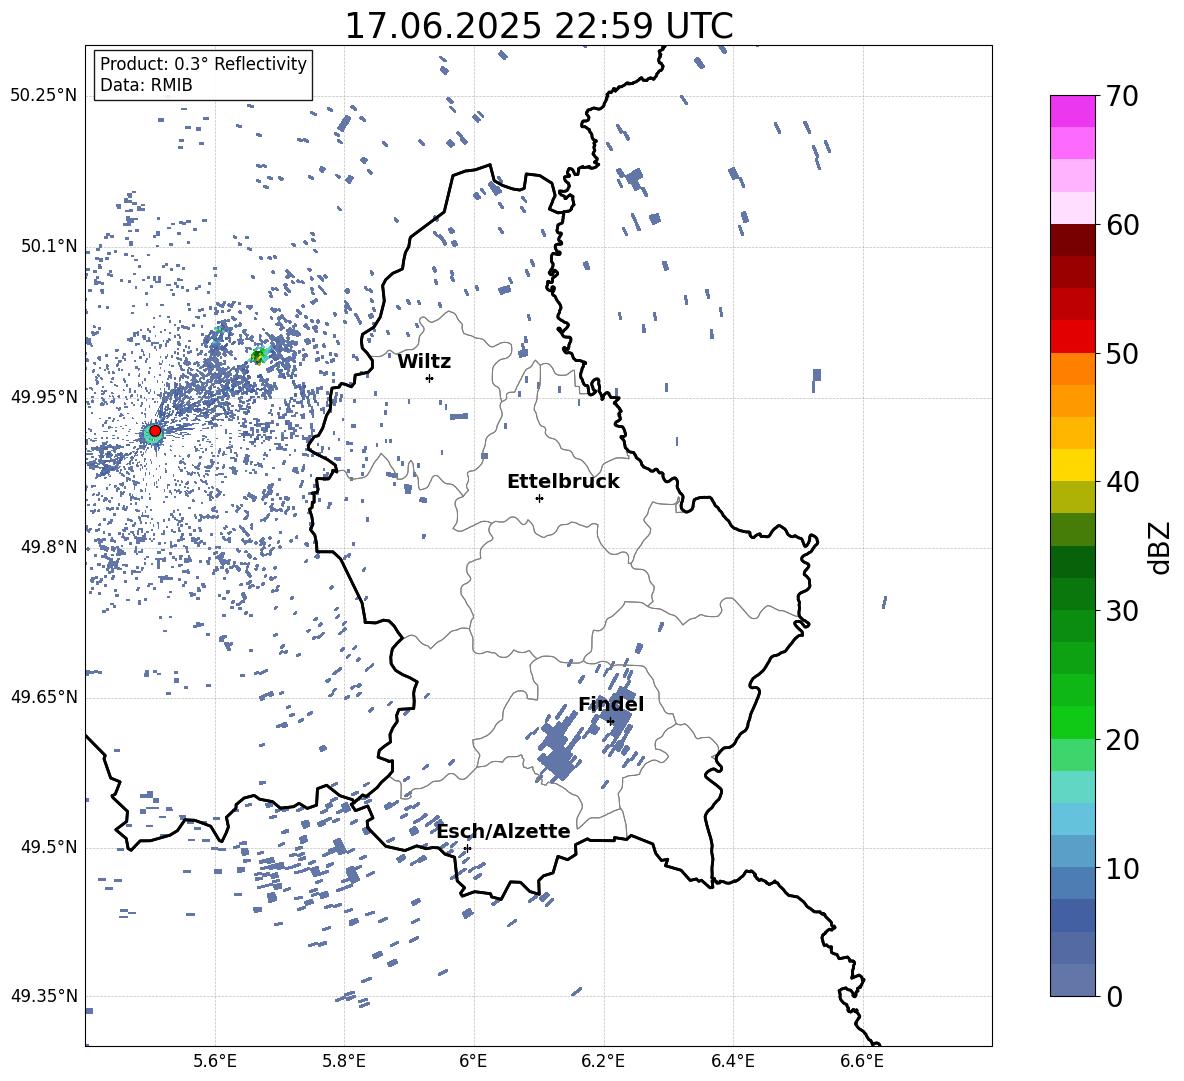Click the 6°E longitude label
The height and width of the screenshot is (1081, 1184).
473,1061
